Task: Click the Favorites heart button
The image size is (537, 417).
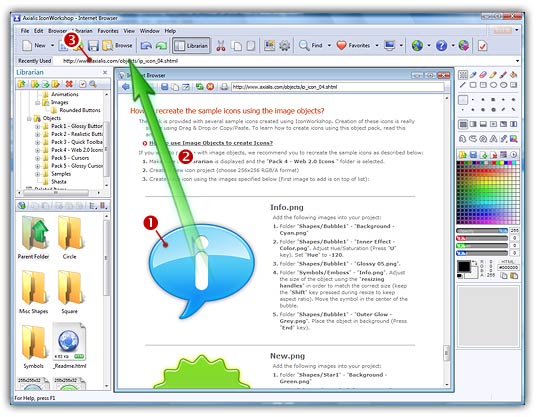Action: [354, 46]
